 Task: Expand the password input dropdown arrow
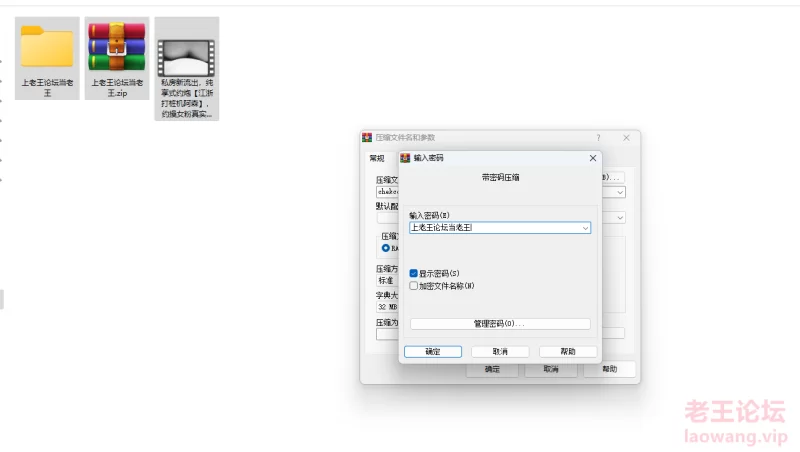pyautogui.click(x=585, y=228)
